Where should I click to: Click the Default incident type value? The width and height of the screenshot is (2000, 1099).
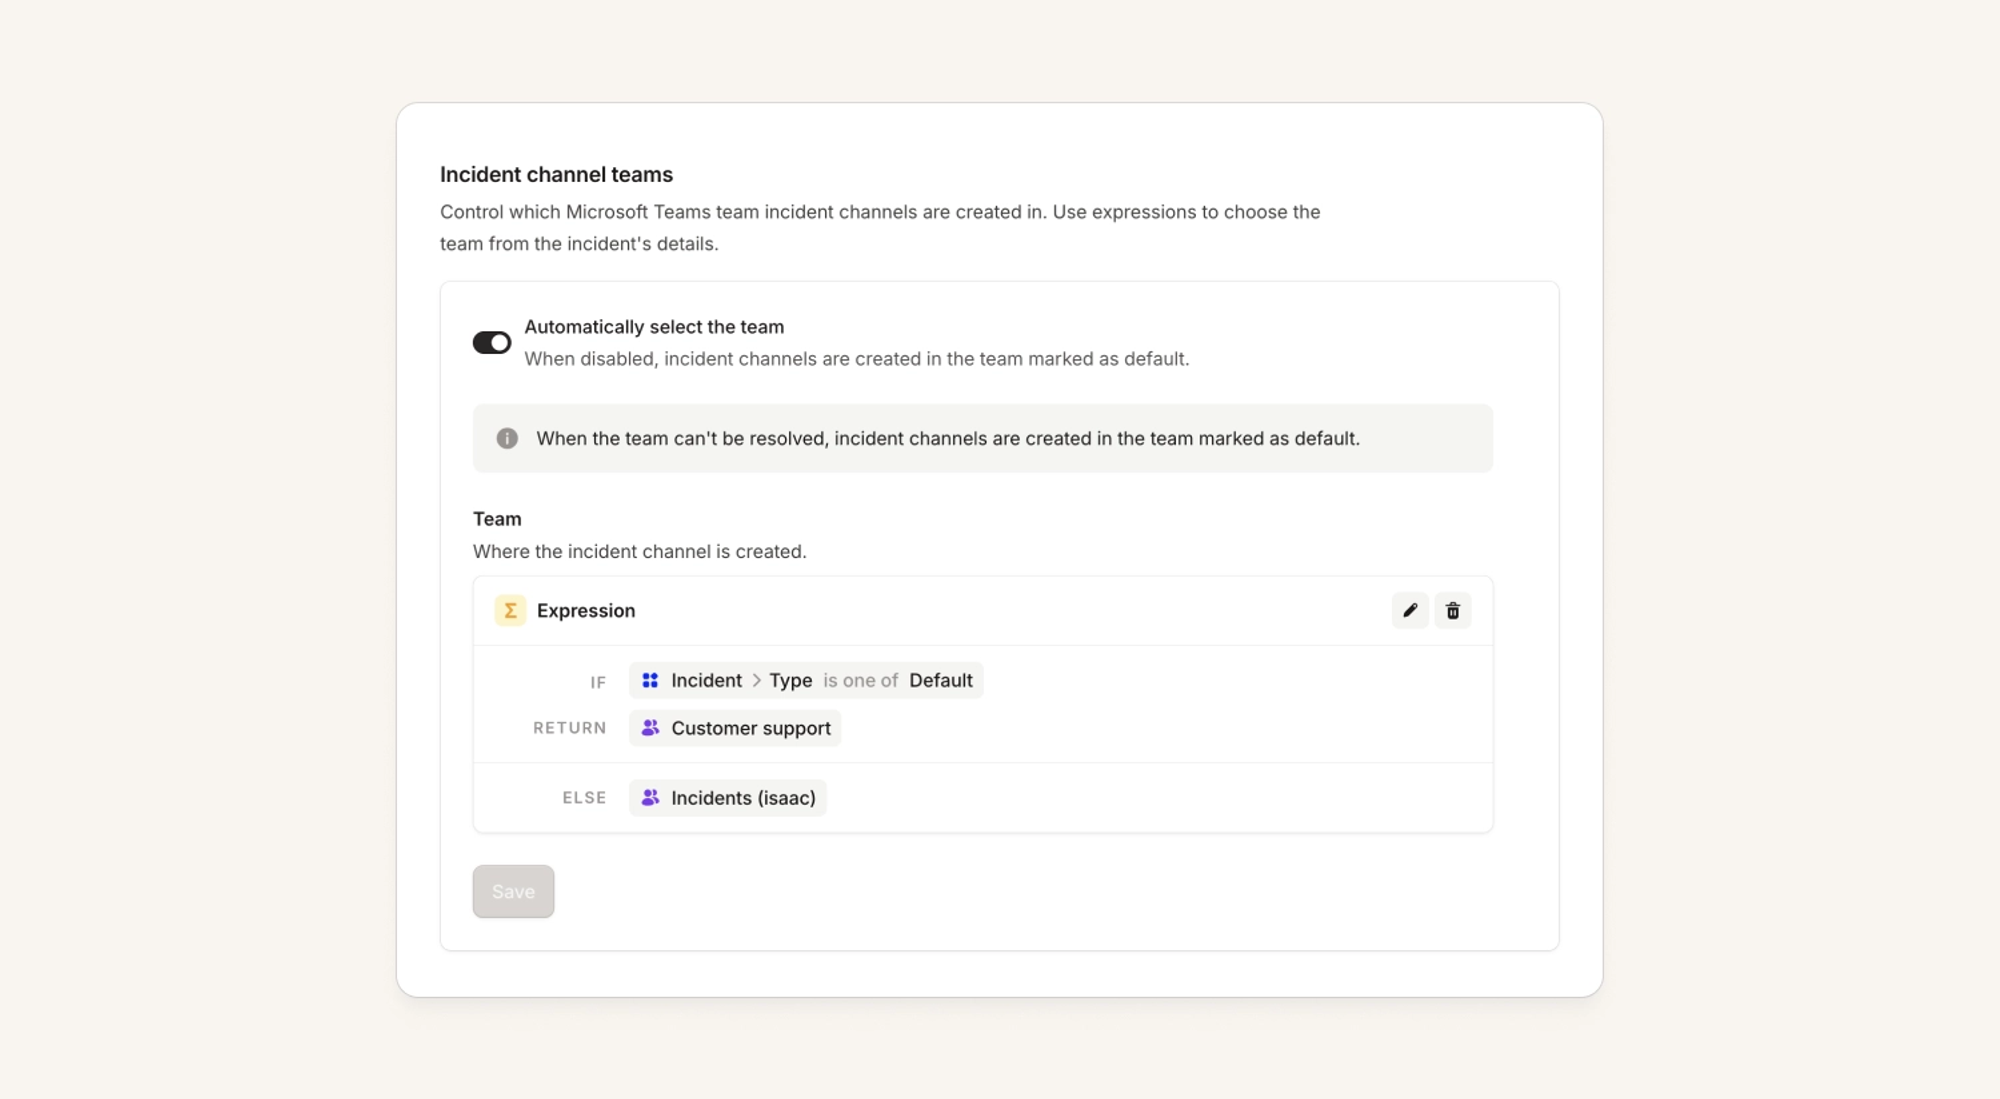tap(941, 680)
